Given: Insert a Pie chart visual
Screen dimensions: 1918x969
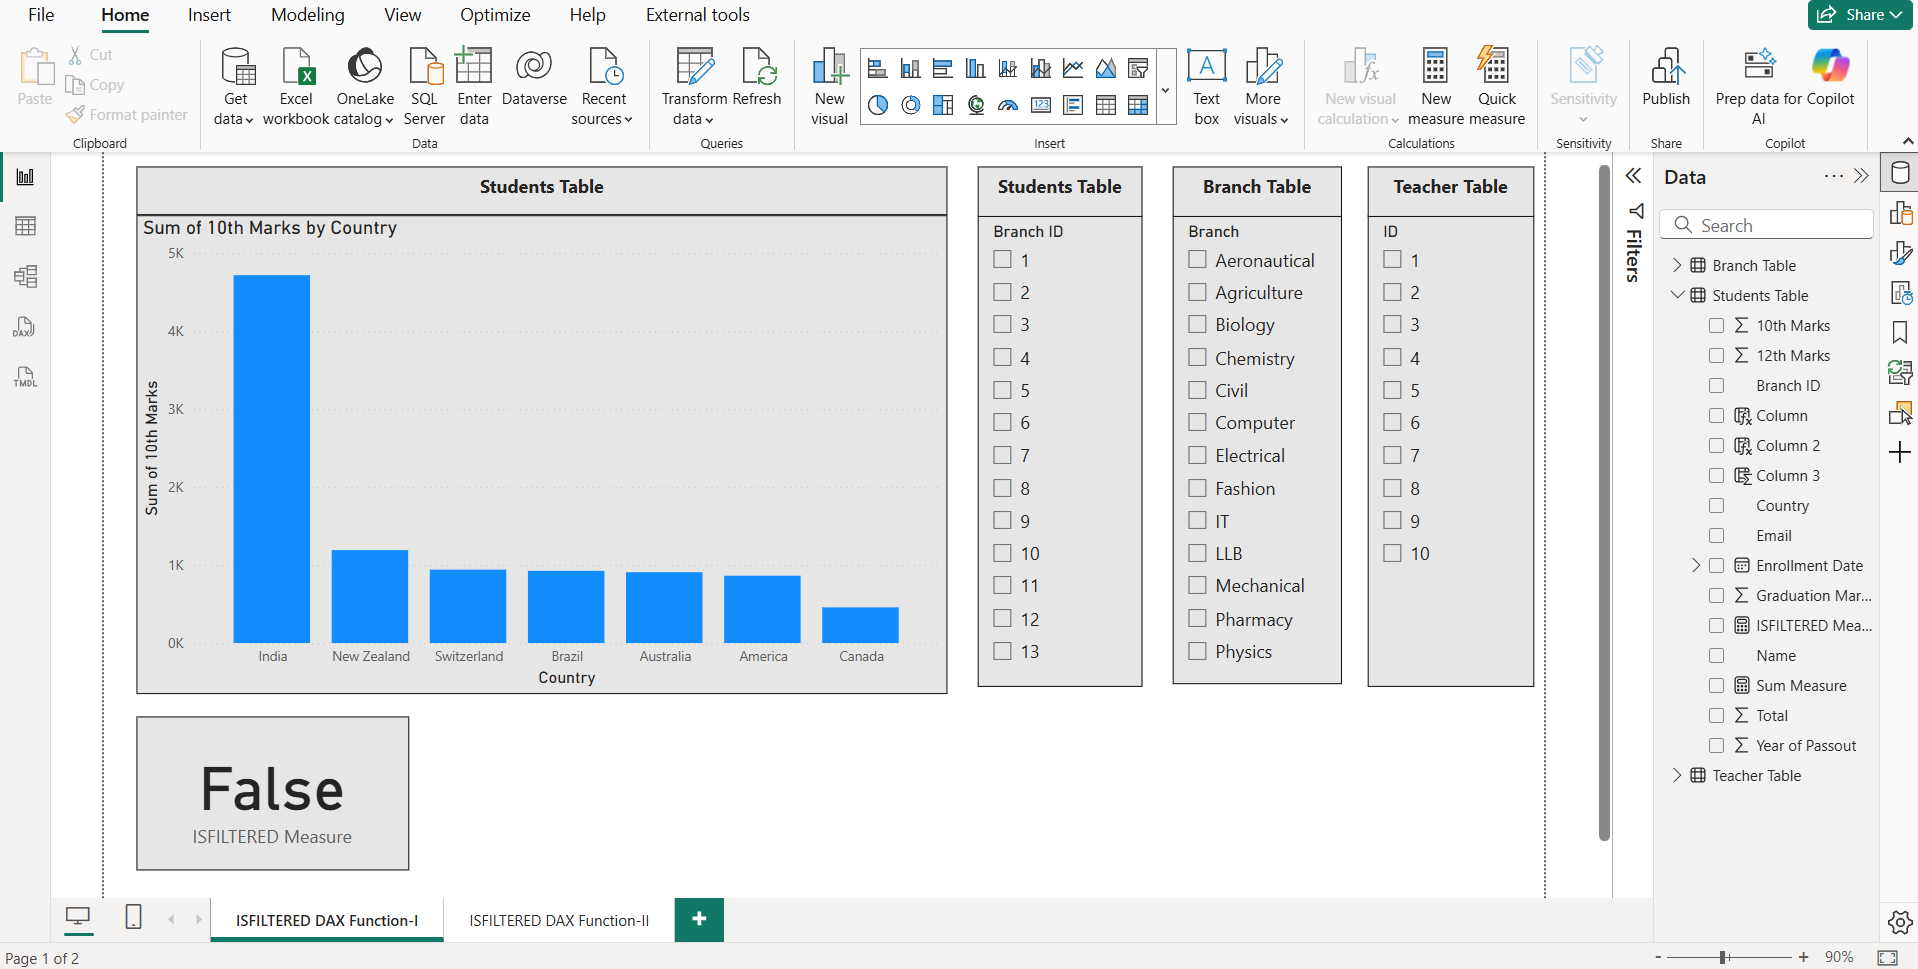Looking at the screenshot, I should [x=877, y=104].
